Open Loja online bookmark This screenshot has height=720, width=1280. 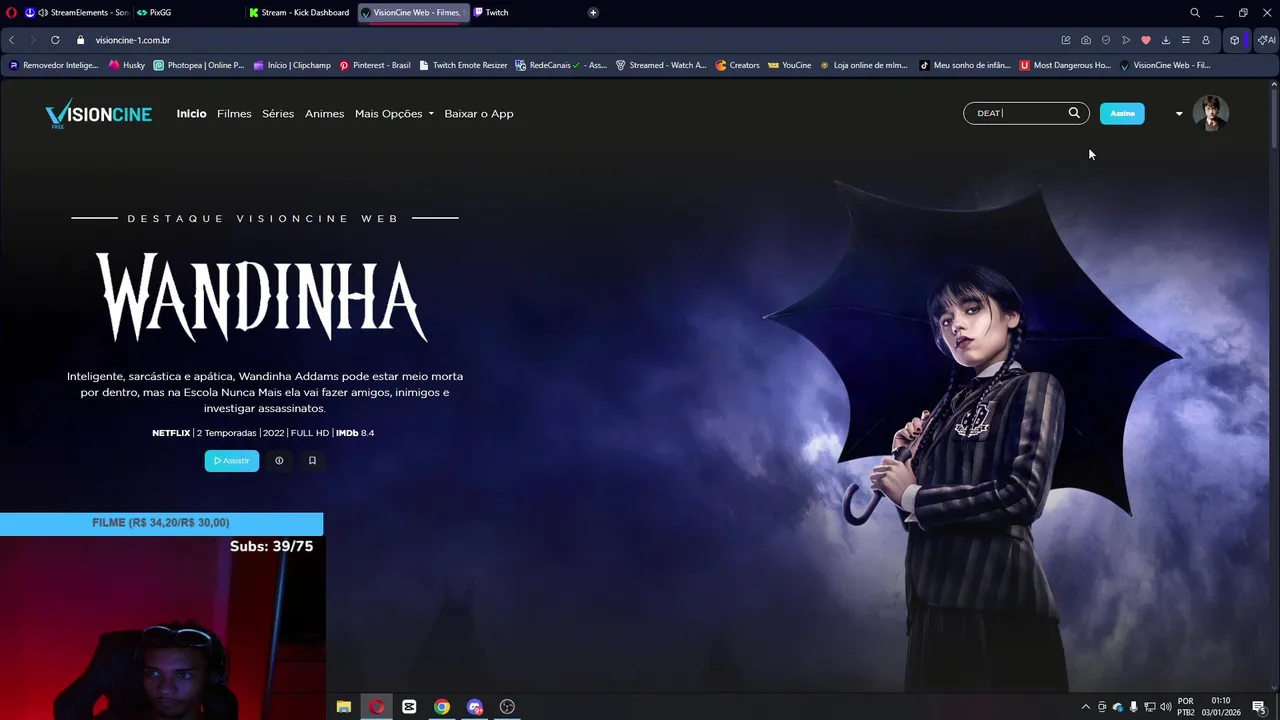pyautogui.click(x=864, y=65)
